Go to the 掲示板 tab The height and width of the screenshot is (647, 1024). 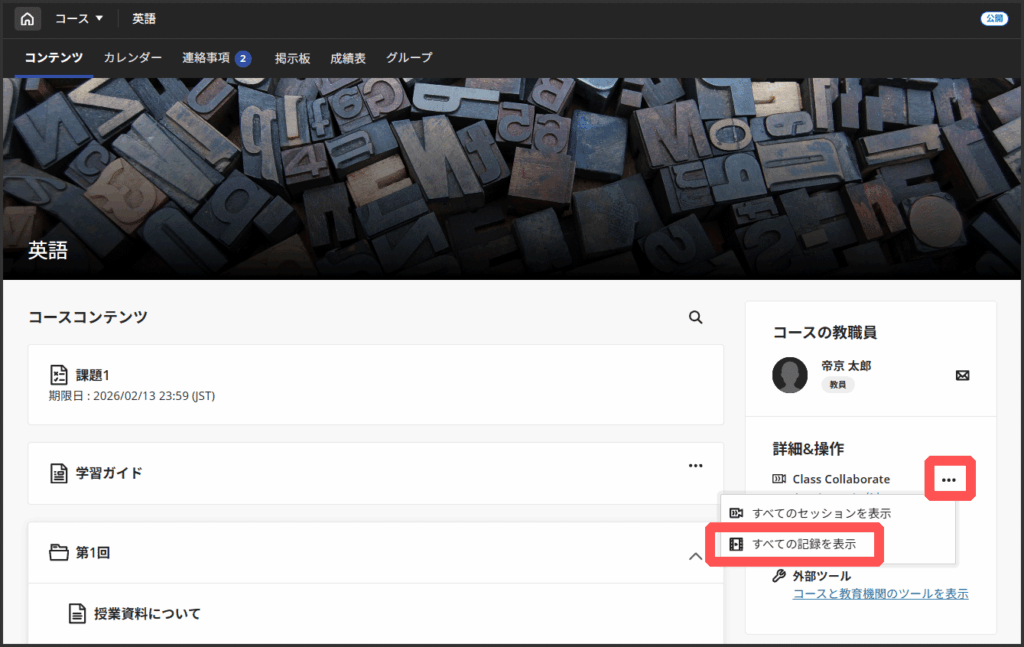[292, 58]
